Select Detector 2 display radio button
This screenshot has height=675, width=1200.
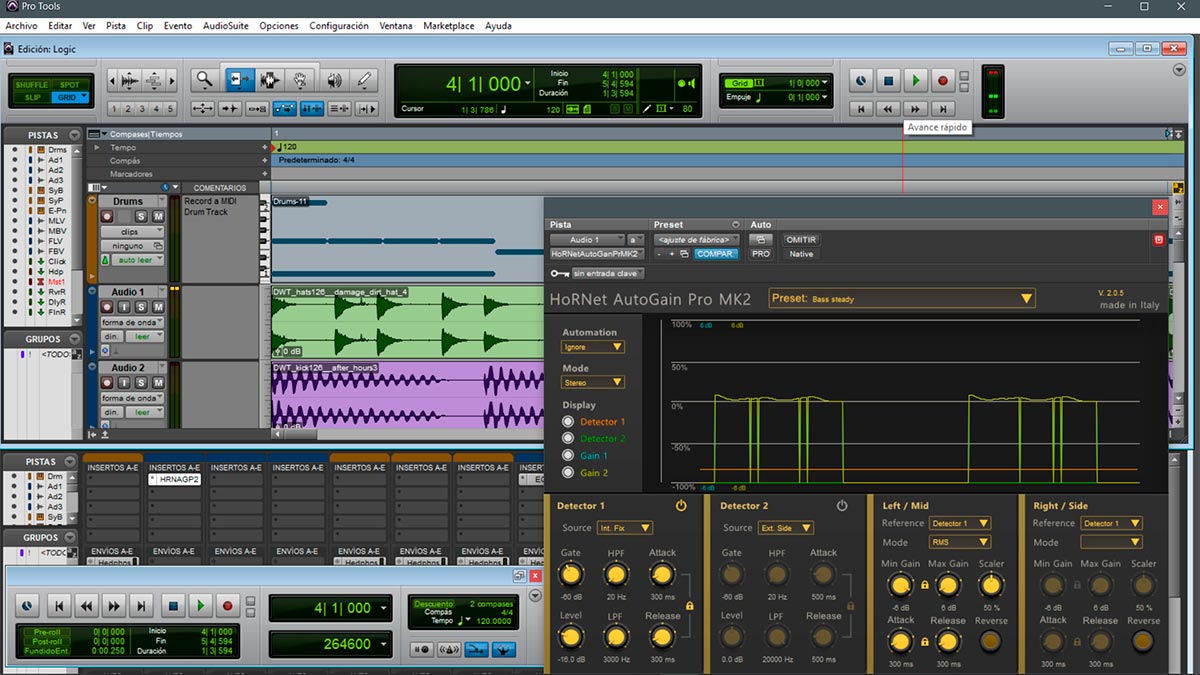(569, 439)
